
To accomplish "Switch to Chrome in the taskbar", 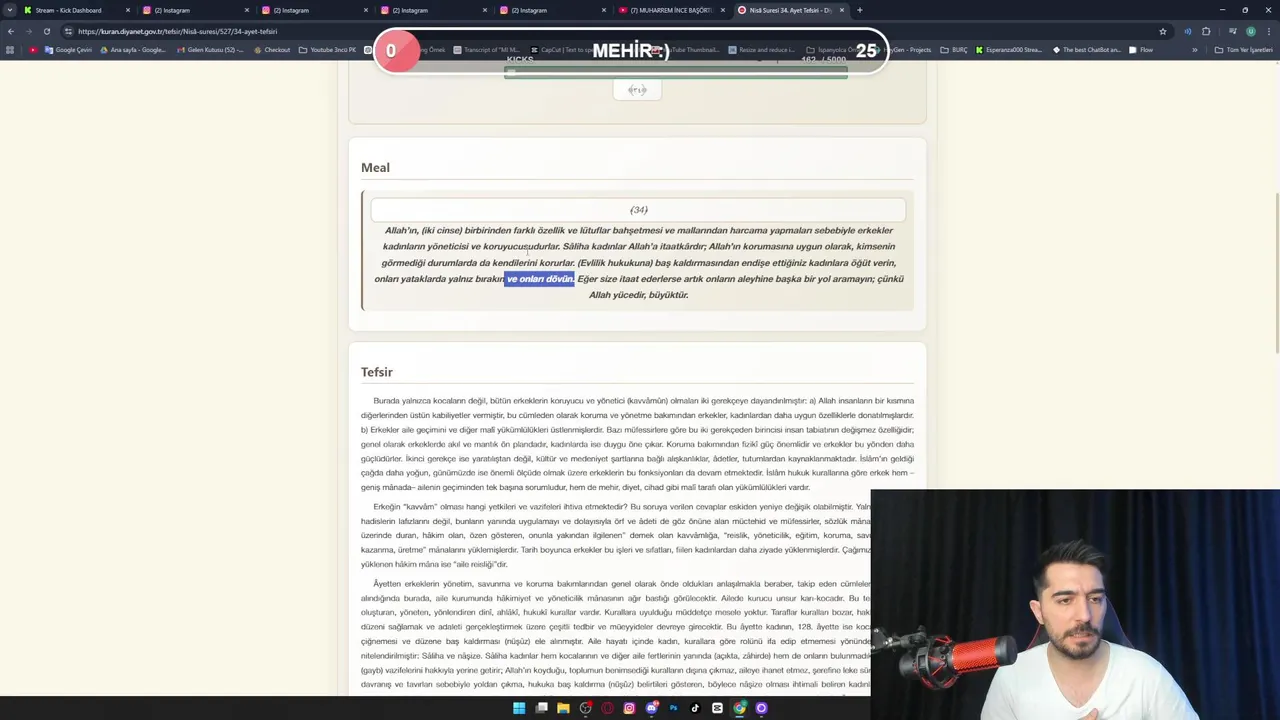I will 739,708.
